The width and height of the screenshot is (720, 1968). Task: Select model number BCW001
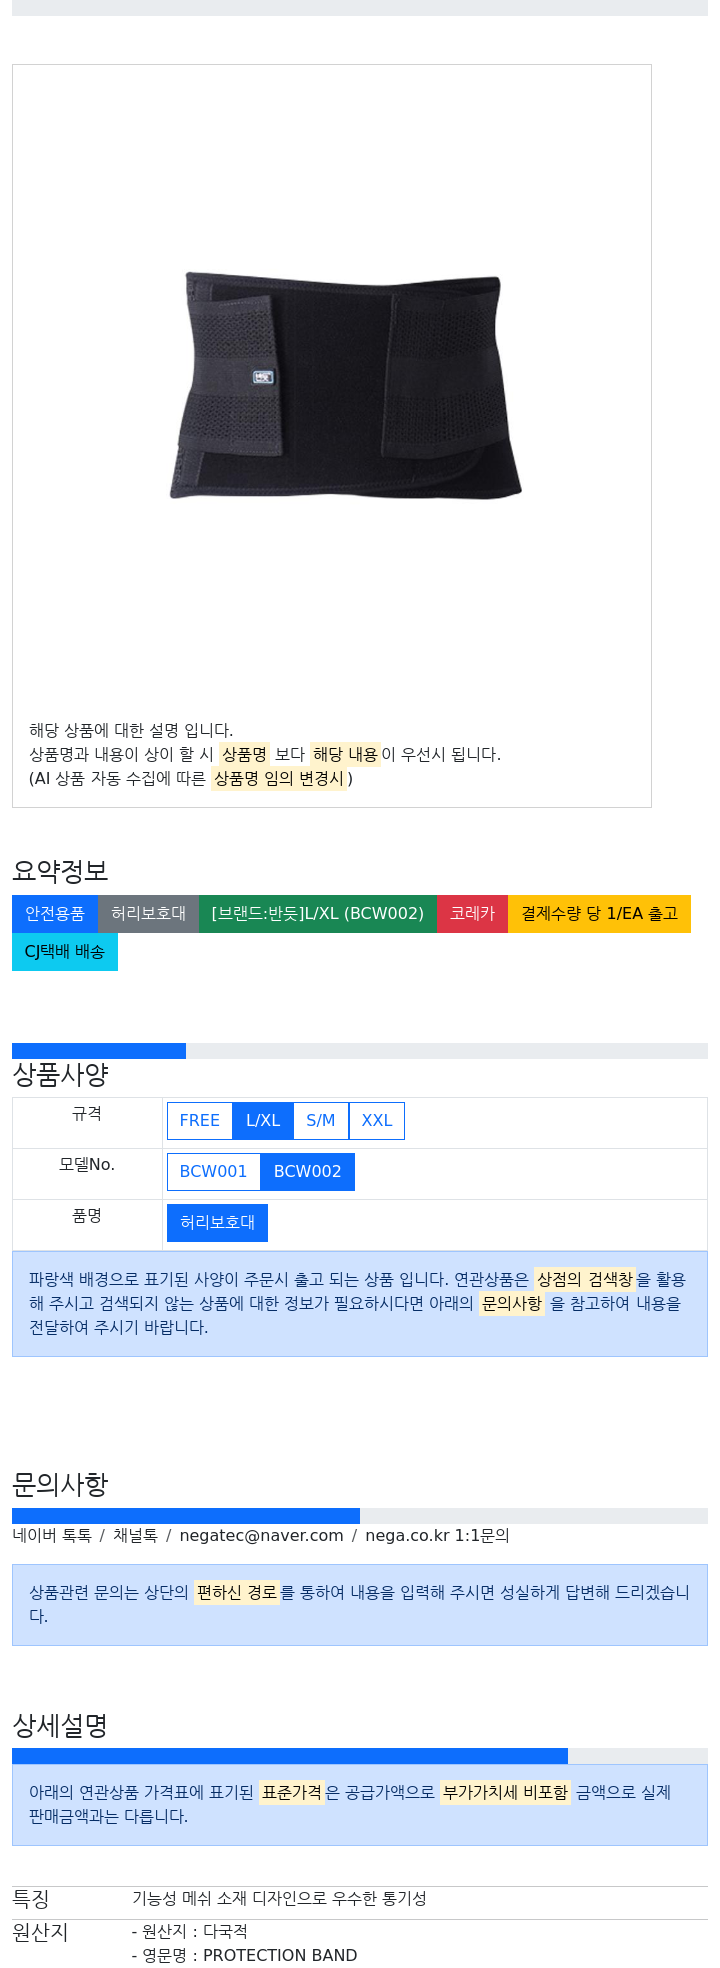click(214, 1172)
